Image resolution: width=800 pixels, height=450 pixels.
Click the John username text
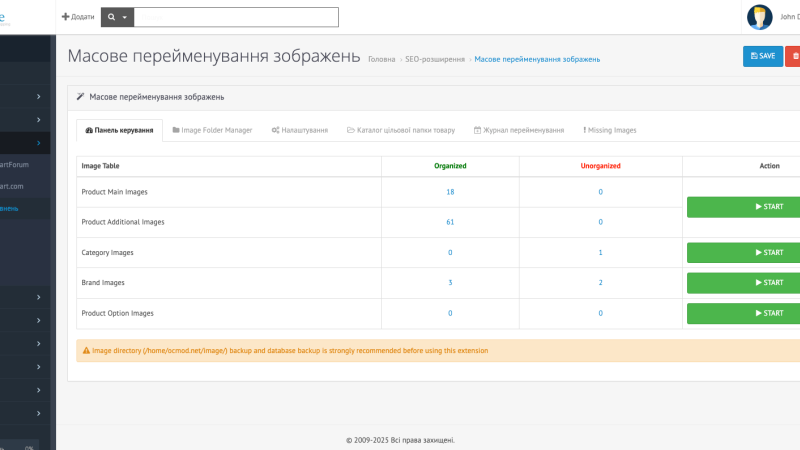(790, 17)
